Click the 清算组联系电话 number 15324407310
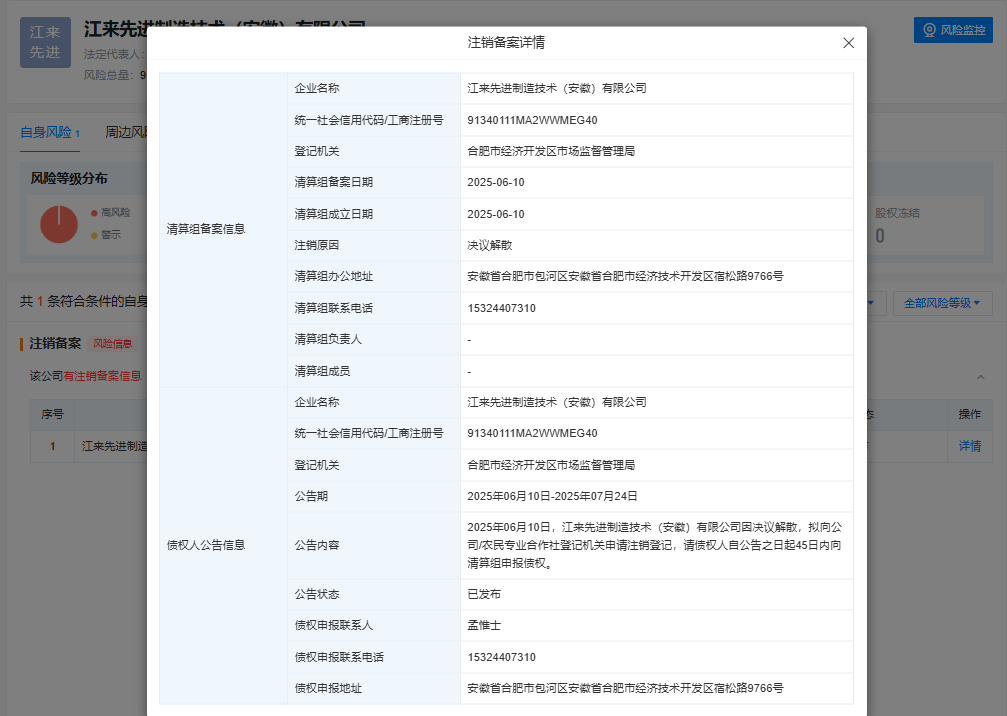Screen dimensions: 1007x716 [x=502, y=308]
